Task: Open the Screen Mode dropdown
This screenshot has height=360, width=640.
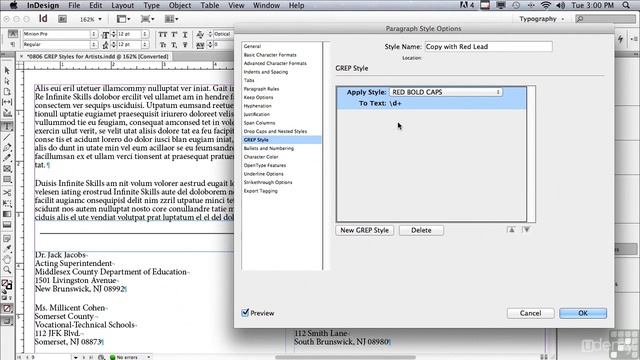Action: click(x=147, y=19)
